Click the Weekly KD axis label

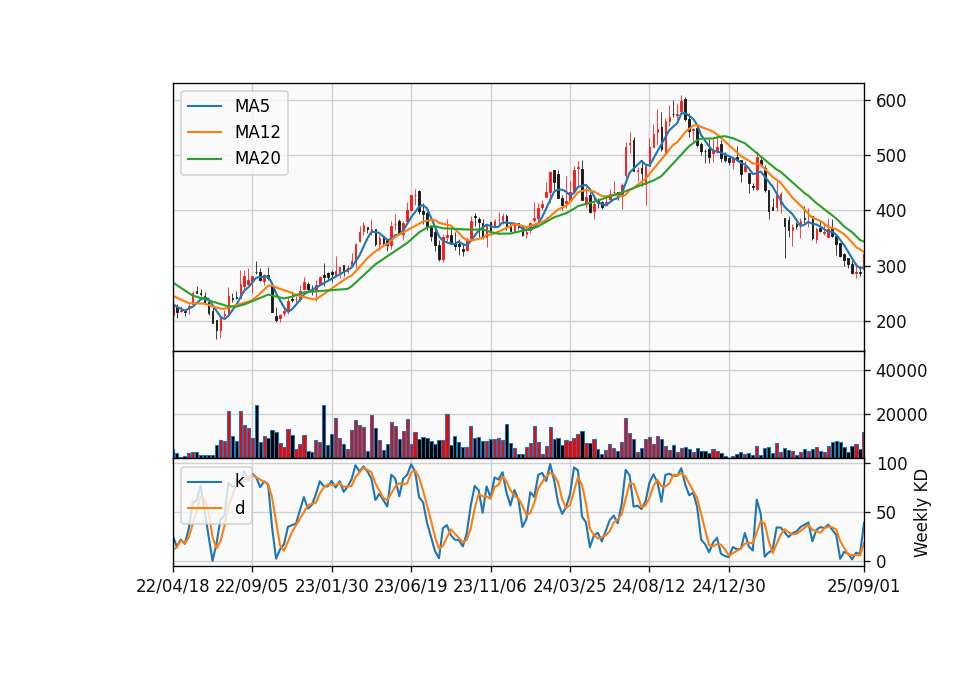[x=921, y=513]
